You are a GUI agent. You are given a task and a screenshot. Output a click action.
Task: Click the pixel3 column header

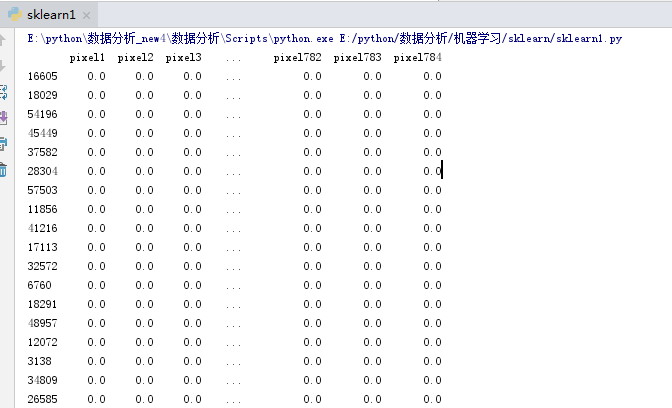(183, 58)
